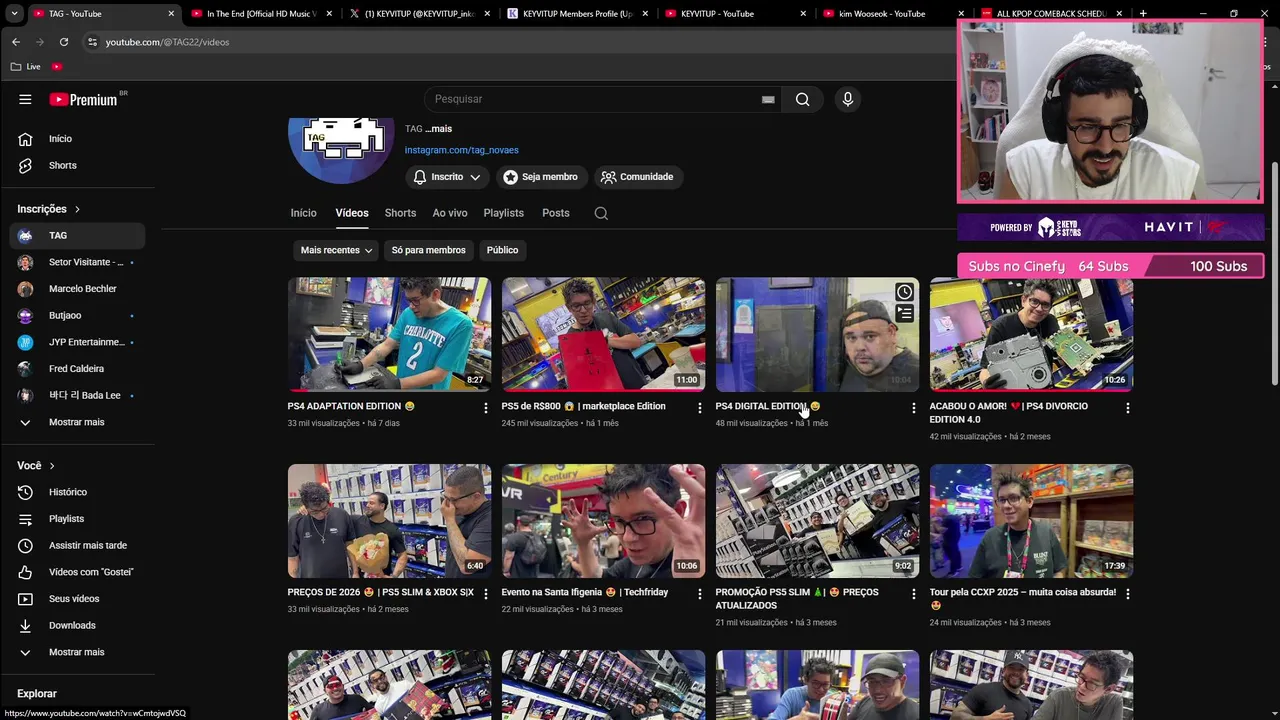
Task: Open instagram.com/tag_novaes link
Action: click(461, 150)
